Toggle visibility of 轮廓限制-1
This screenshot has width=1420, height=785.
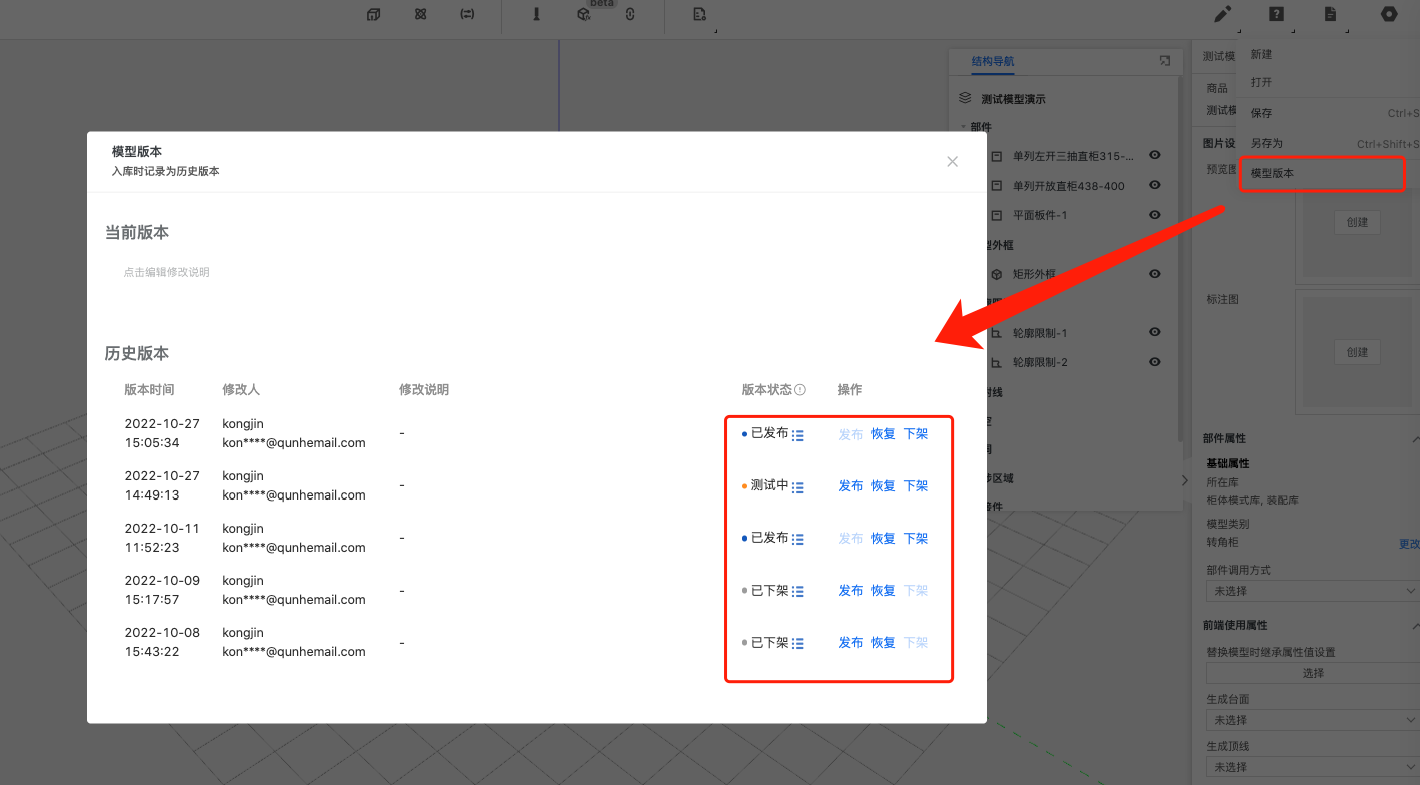click(x=1155, y=332)
